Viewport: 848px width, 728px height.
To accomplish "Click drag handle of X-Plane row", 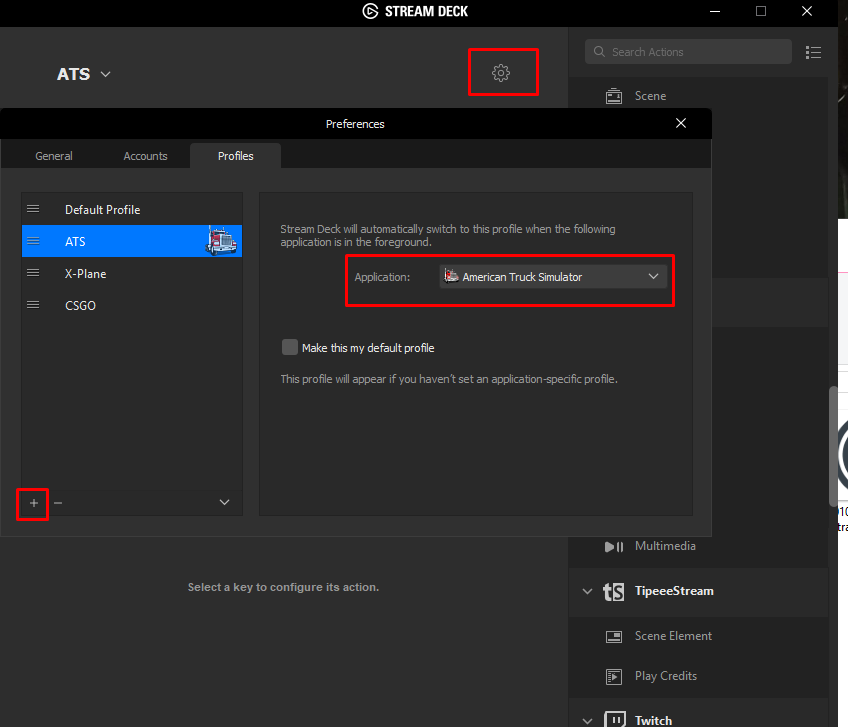I will pos(33,273).
